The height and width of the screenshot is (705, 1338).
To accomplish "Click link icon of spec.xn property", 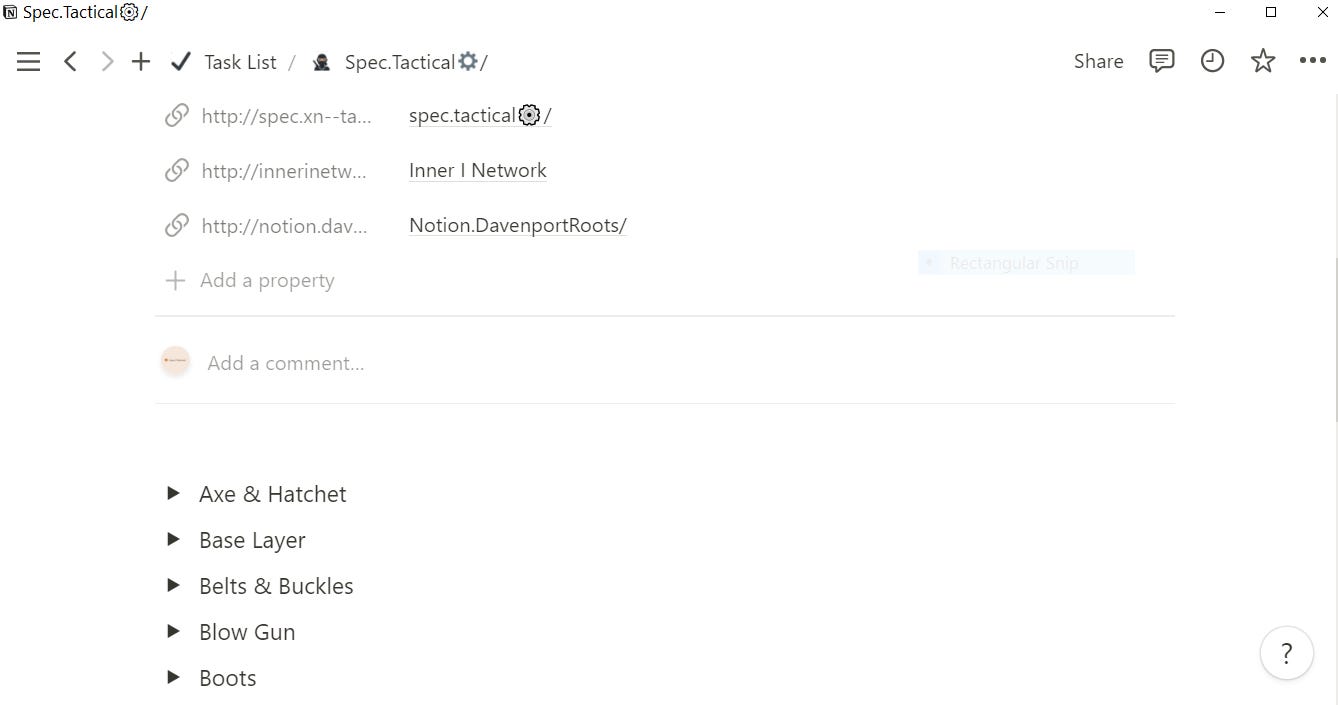I will click(x=176, y=116).
